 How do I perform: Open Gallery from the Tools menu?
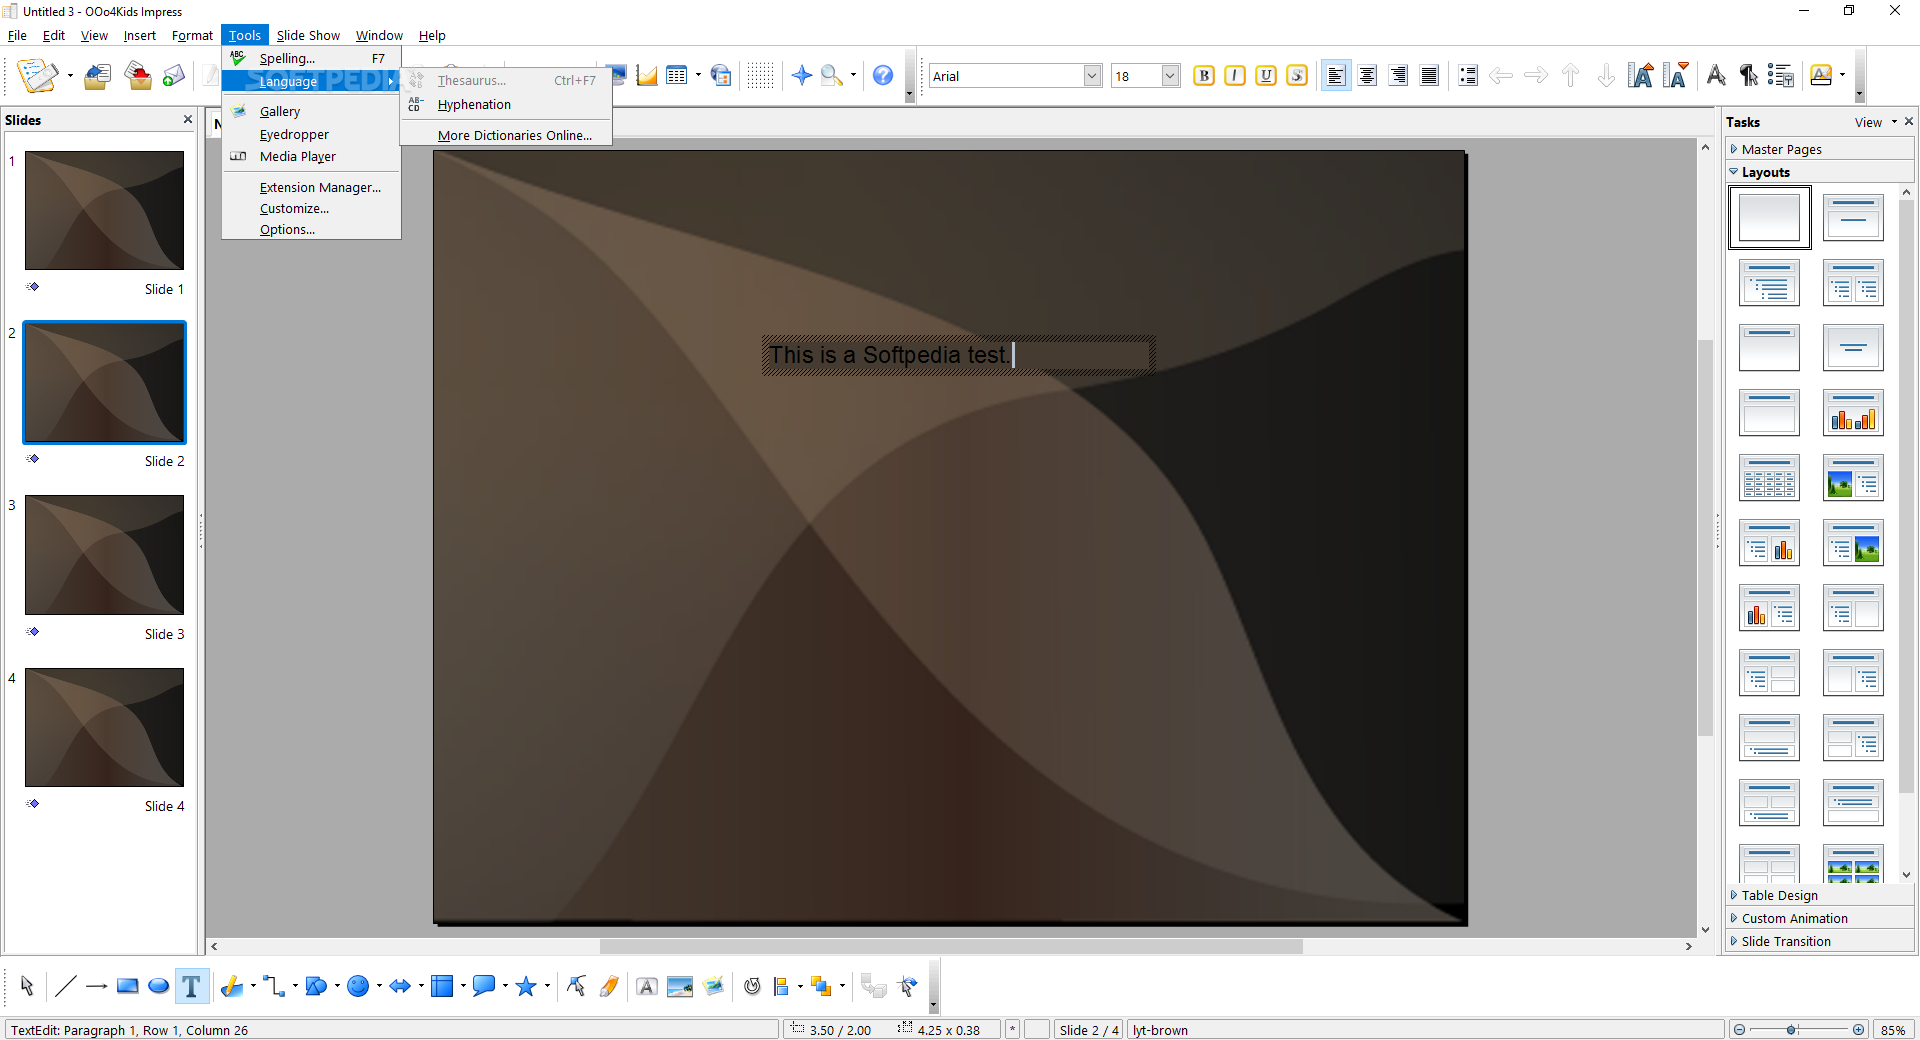pos(311,111)
